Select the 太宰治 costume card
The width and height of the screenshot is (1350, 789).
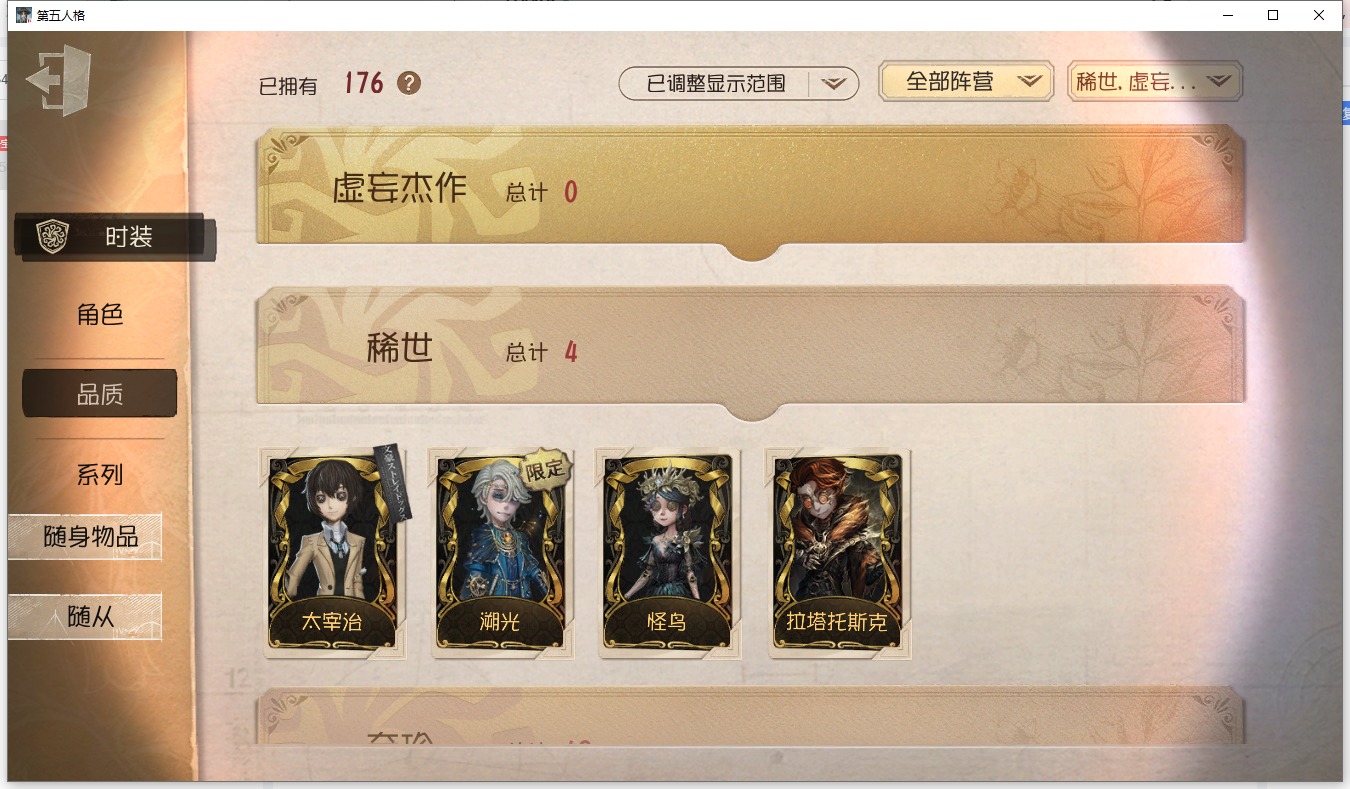[x=333, y=553]
